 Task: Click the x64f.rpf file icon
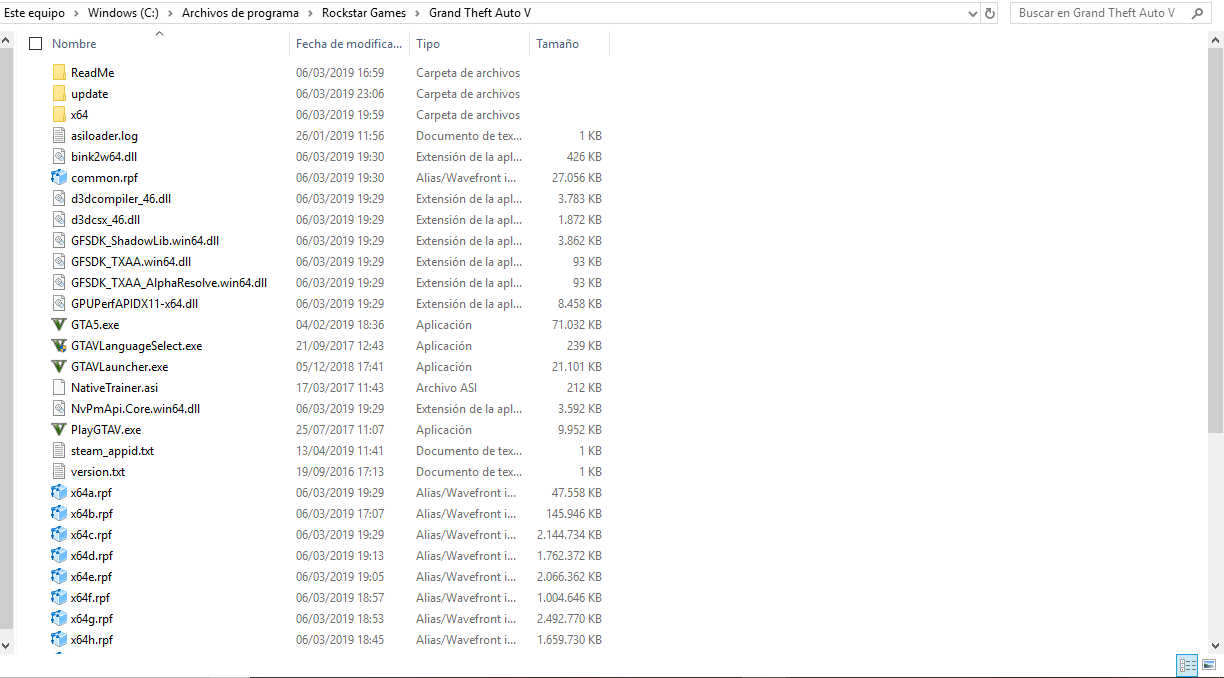pos(59,598)
